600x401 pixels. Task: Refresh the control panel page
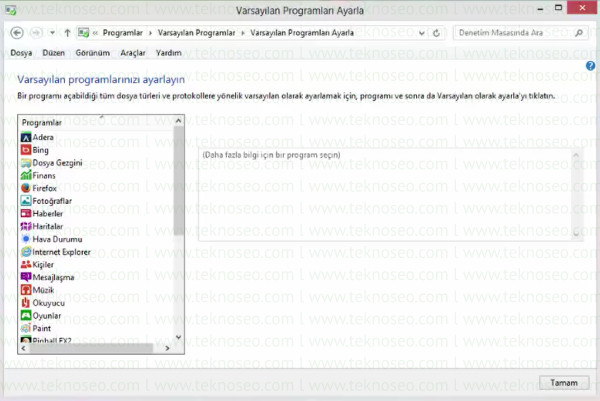(436, 33)
